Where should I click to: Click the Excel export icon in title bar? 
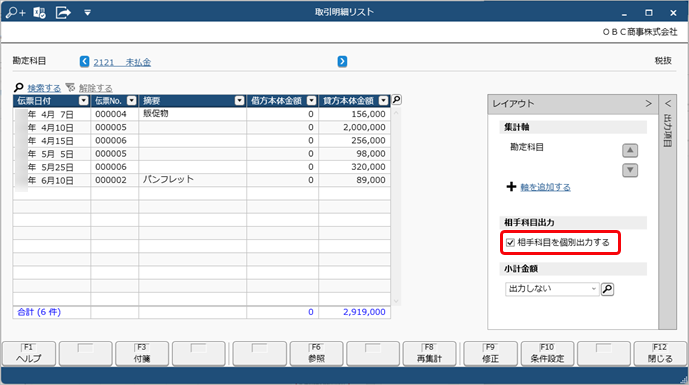click(x=40, y=12)
